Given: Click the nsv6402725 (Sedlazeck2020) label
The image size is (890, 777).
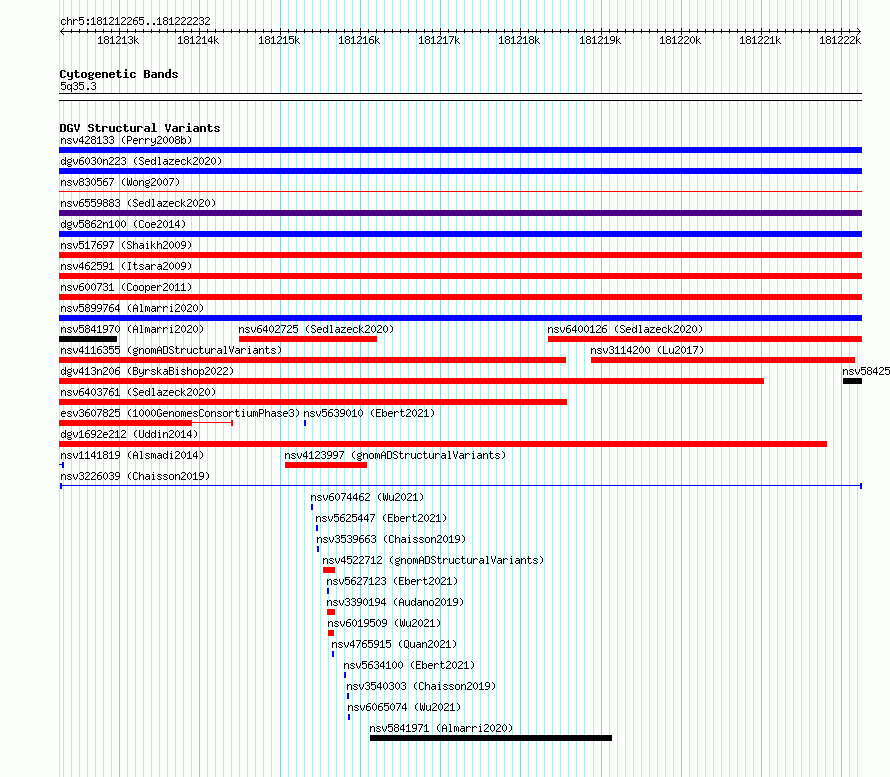Looking at the screenshot, I should pyautogui.click(x=316, y=329).
